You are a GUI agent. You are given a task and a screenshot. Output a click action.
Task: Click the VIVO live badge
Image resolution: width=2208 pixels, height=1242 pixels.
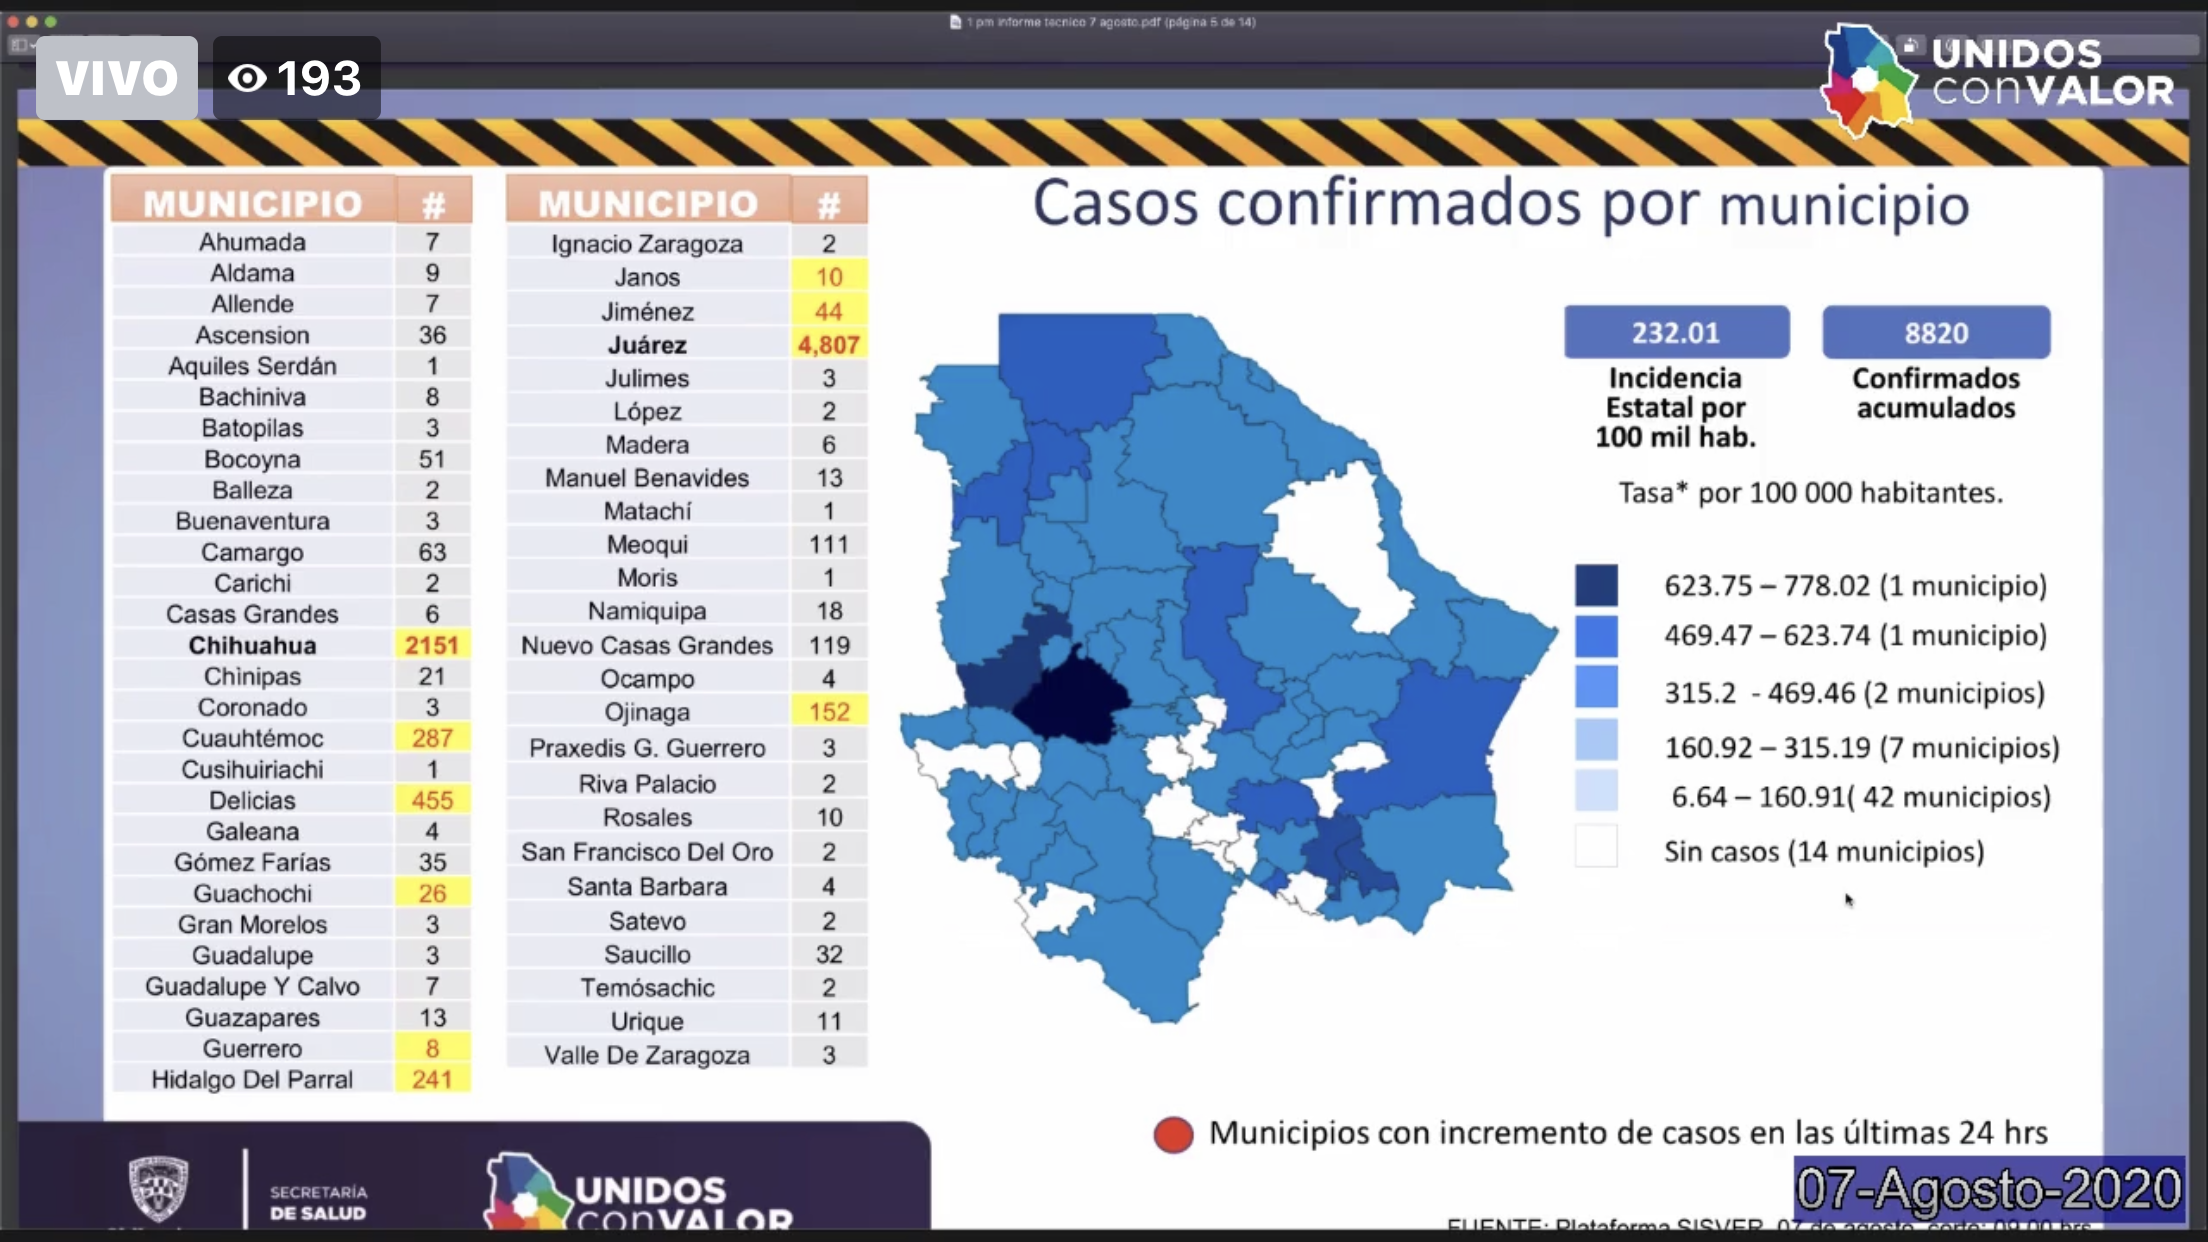pyautogui.click(x=116, y=78)
